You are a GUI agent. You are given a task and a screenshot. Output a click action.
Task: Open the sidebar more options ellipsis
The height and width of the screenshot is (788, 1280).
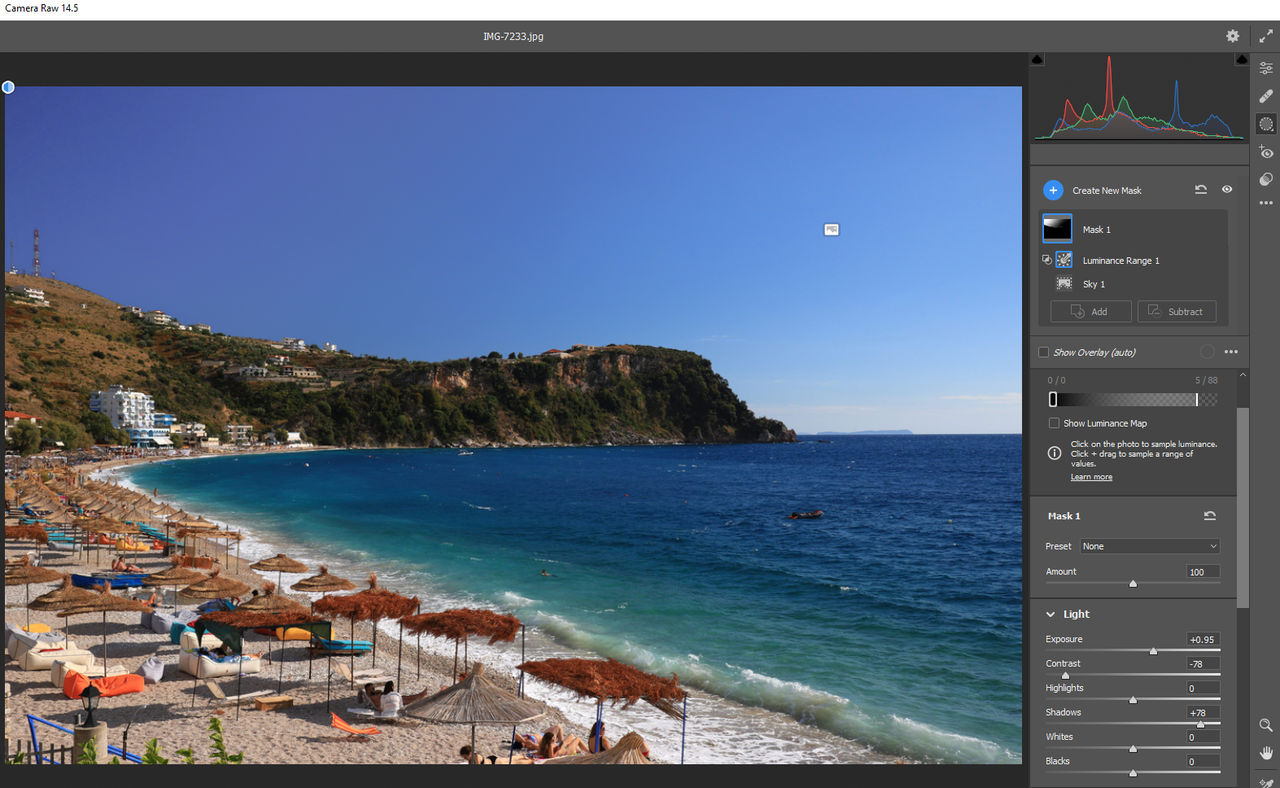1266,203
